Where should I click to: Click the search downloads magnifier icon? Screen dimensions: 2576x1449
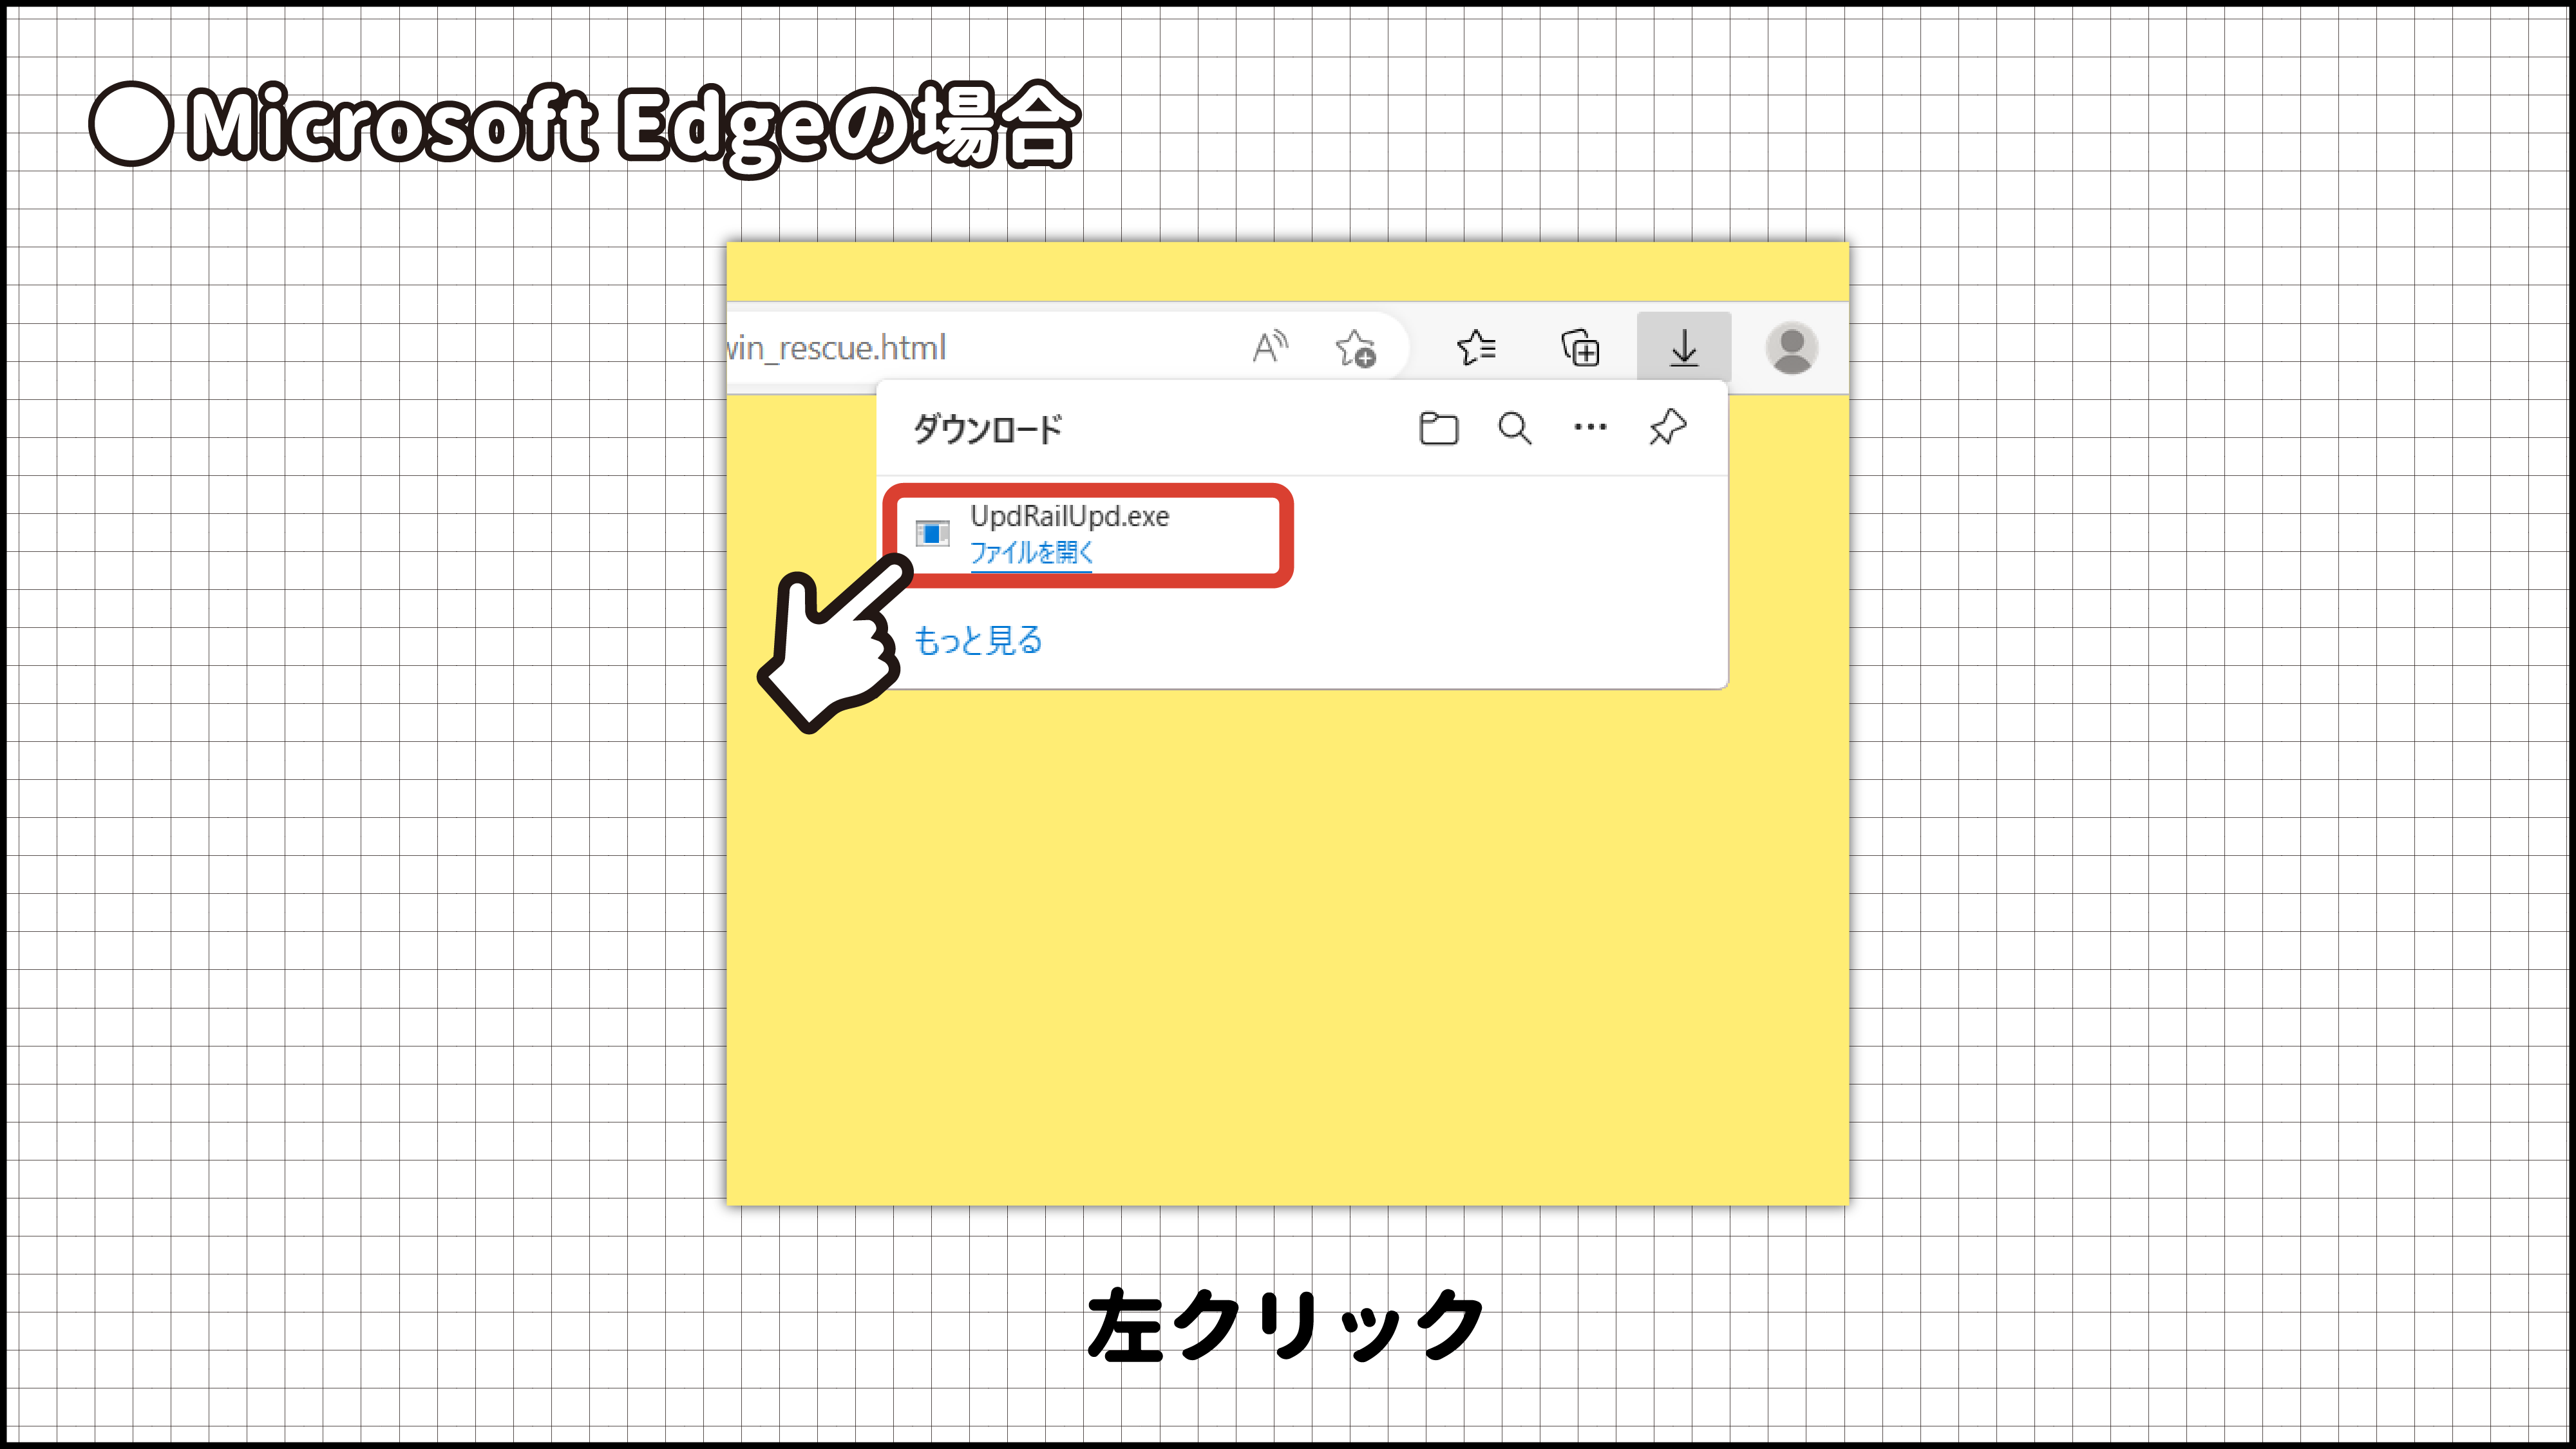(1515, 429)
